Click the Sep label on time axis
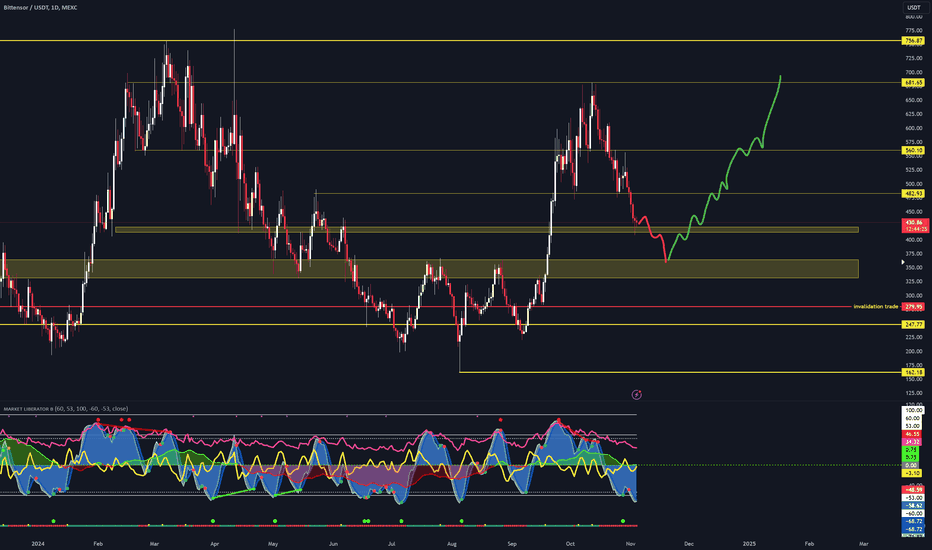Screen dimensions: 932x550 click(512, 543)
